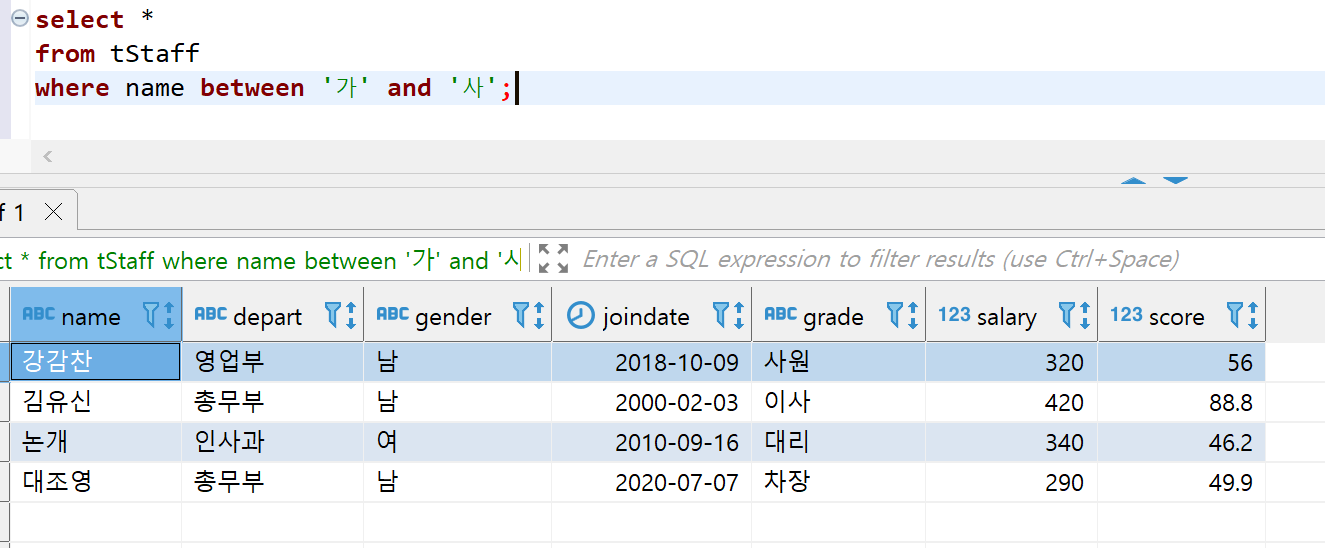1325x548 pixels.
Task: Click the filter icon in gender column
Action: tap(521, 316)
